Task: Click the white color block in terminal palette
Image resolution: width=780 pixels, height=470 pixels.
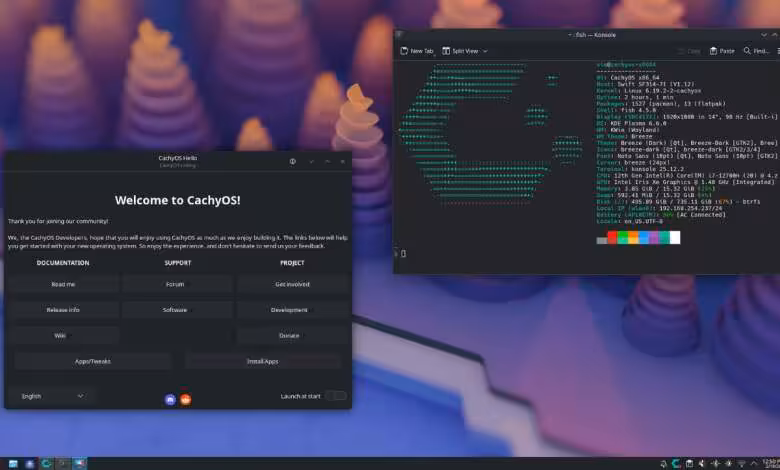Action: [675, 238]
